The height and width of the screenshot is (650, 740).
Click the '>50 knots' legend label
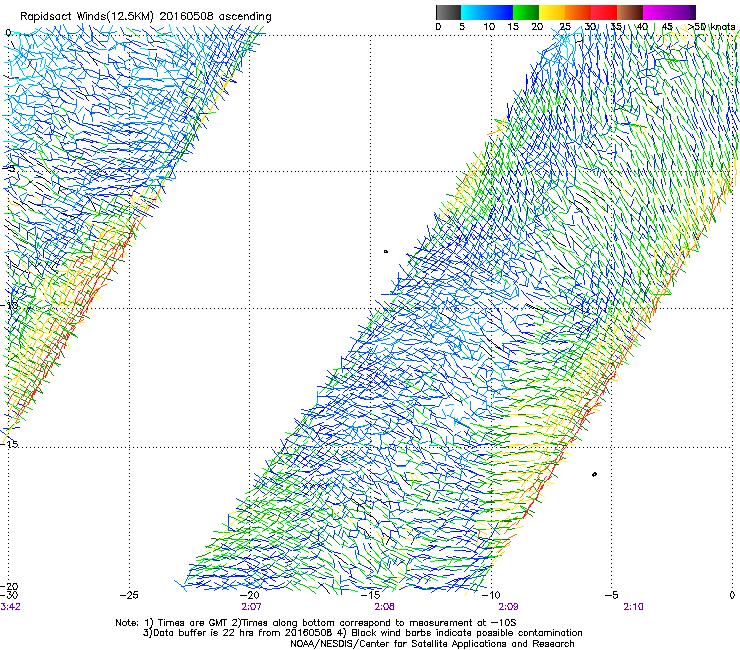pyautogui.click(x=711, y=26)
